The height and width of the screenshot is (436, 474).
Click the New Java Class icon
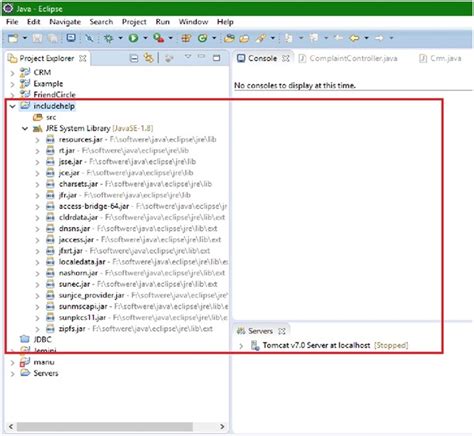point(203,38)
